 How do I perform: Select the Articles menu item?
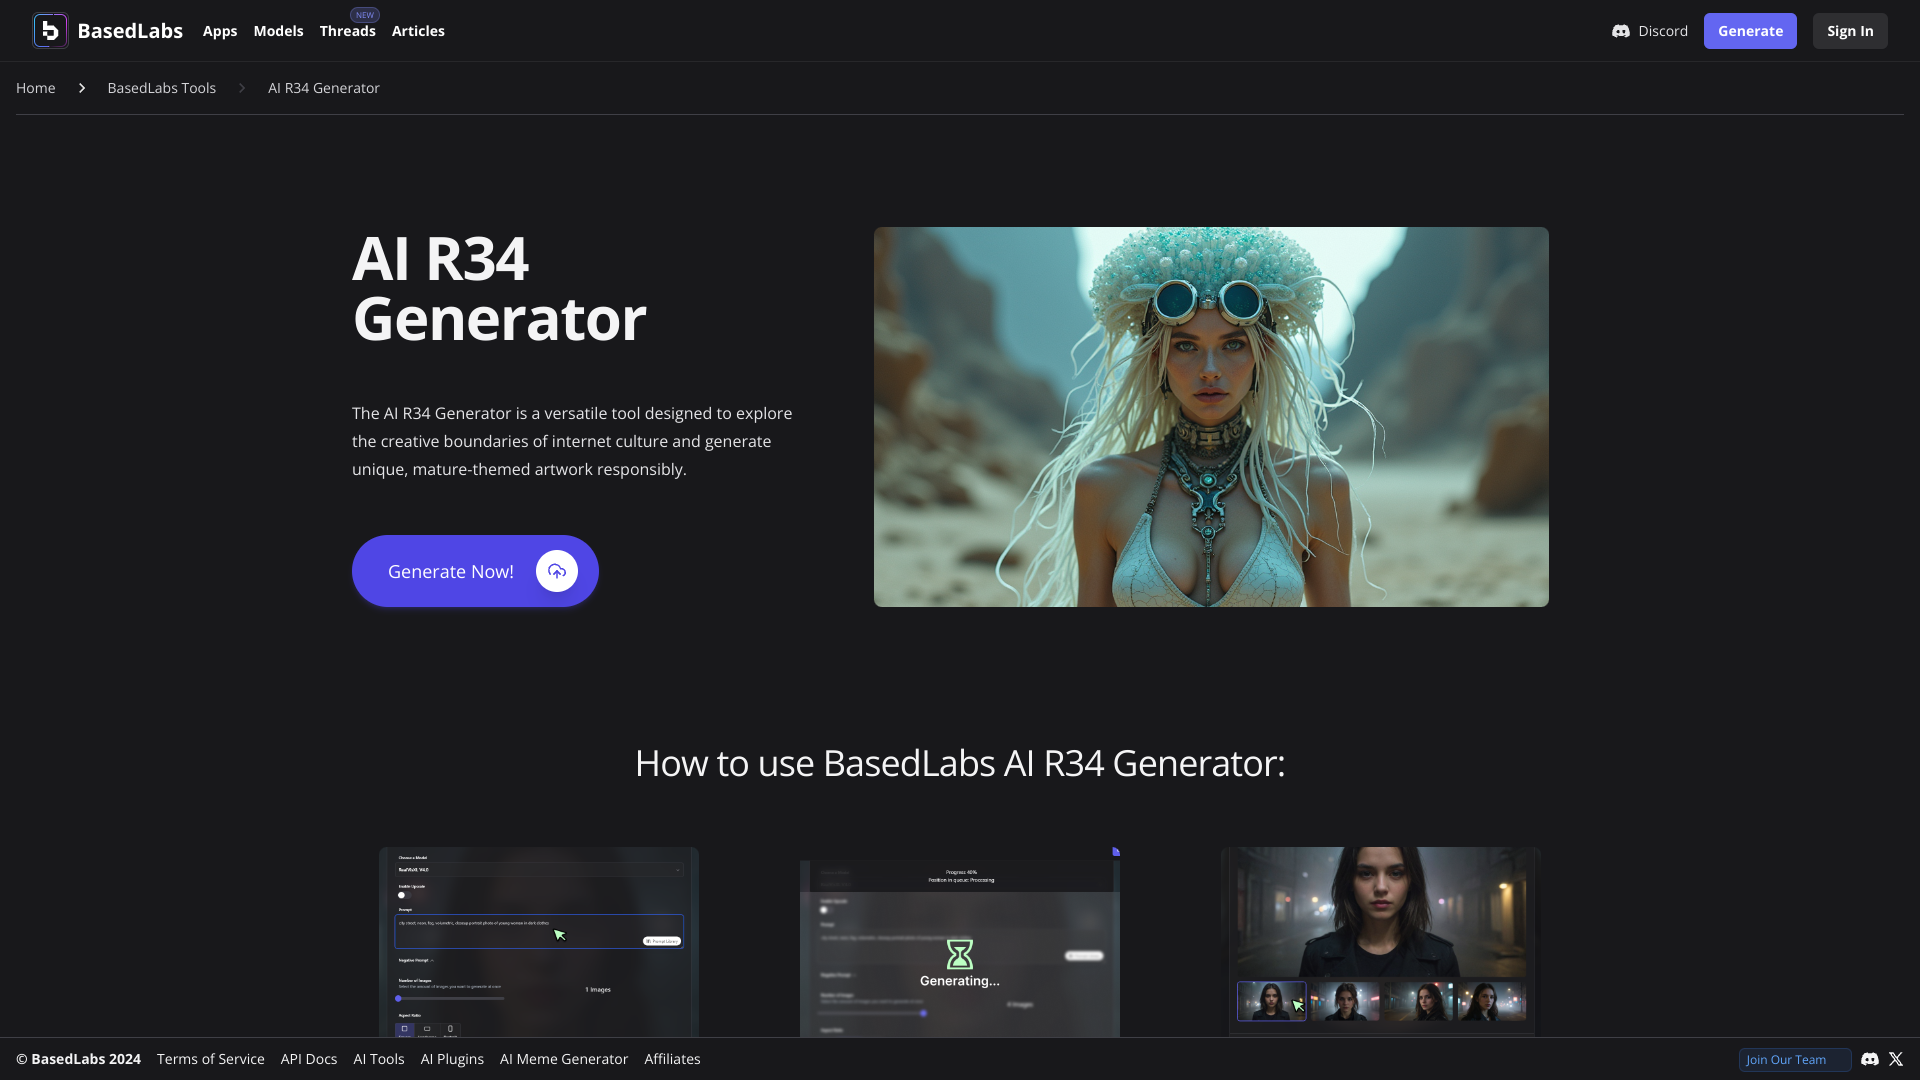pyautogui.click(x=418, y=30)
